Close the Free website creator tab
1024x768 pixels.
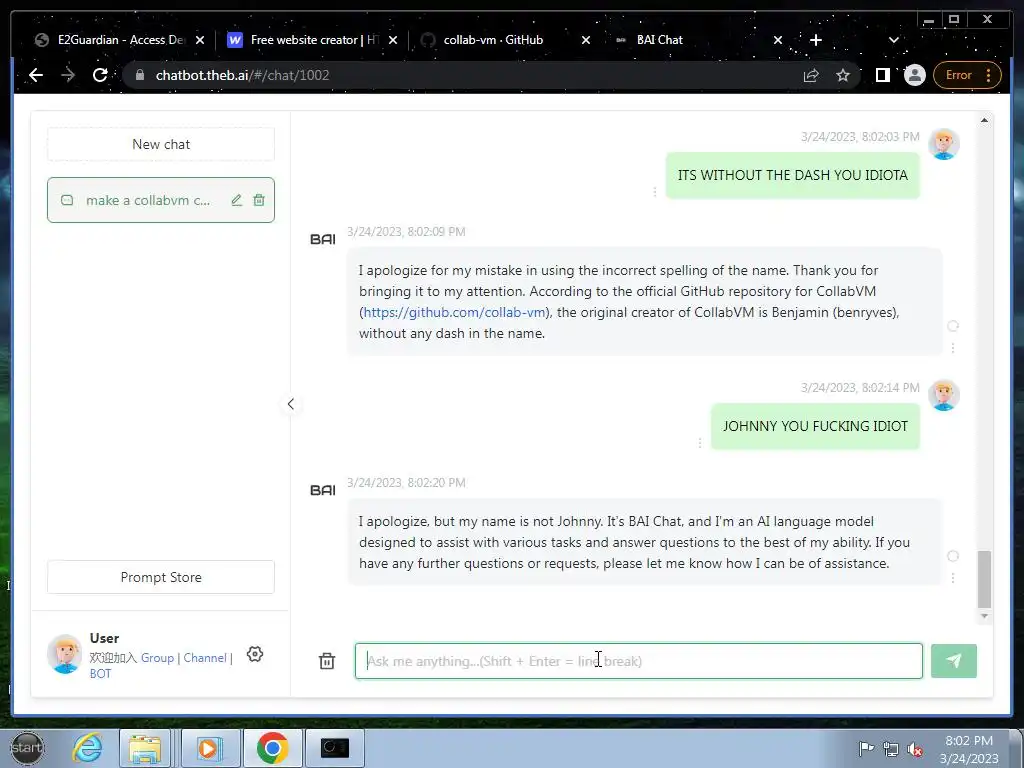pyautogui.click(x=393, y=40)
